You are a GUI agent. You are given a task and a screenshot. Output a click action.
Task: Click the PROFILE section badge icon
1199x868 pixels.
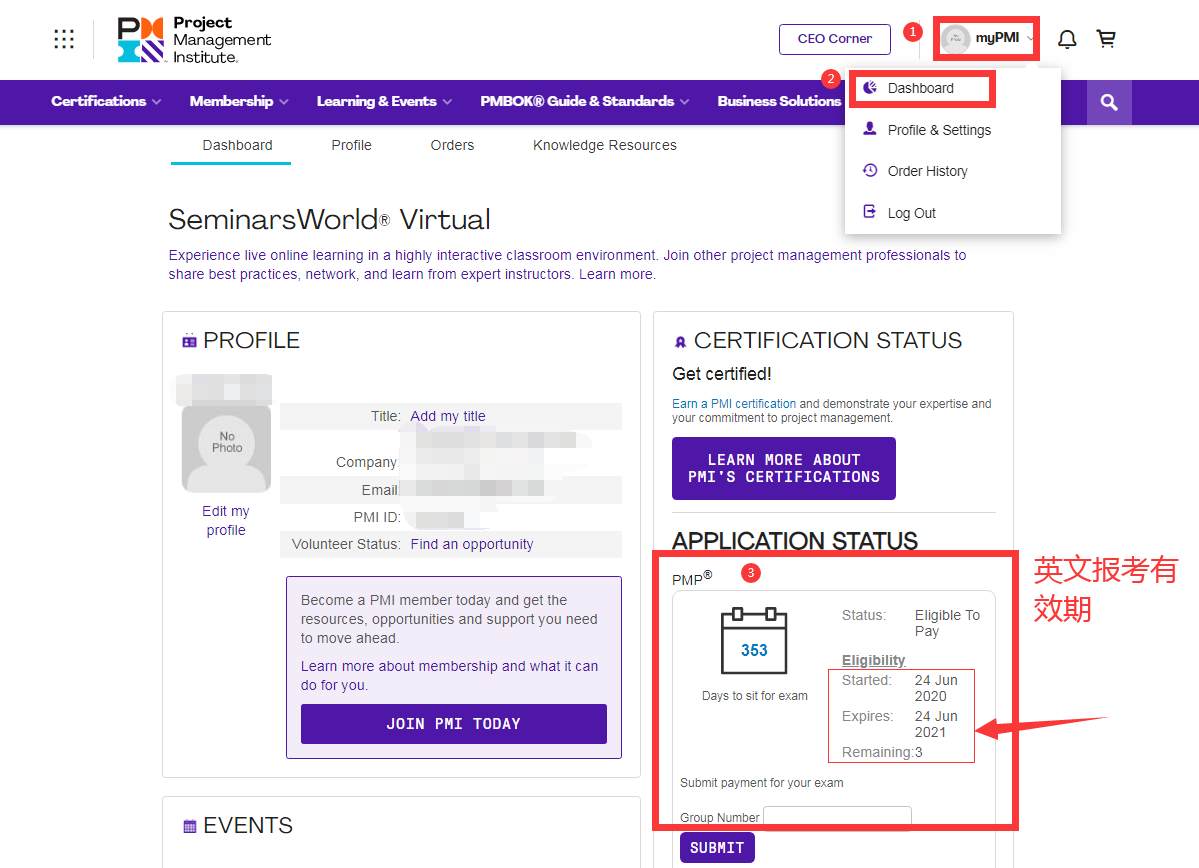click(189, 341)
